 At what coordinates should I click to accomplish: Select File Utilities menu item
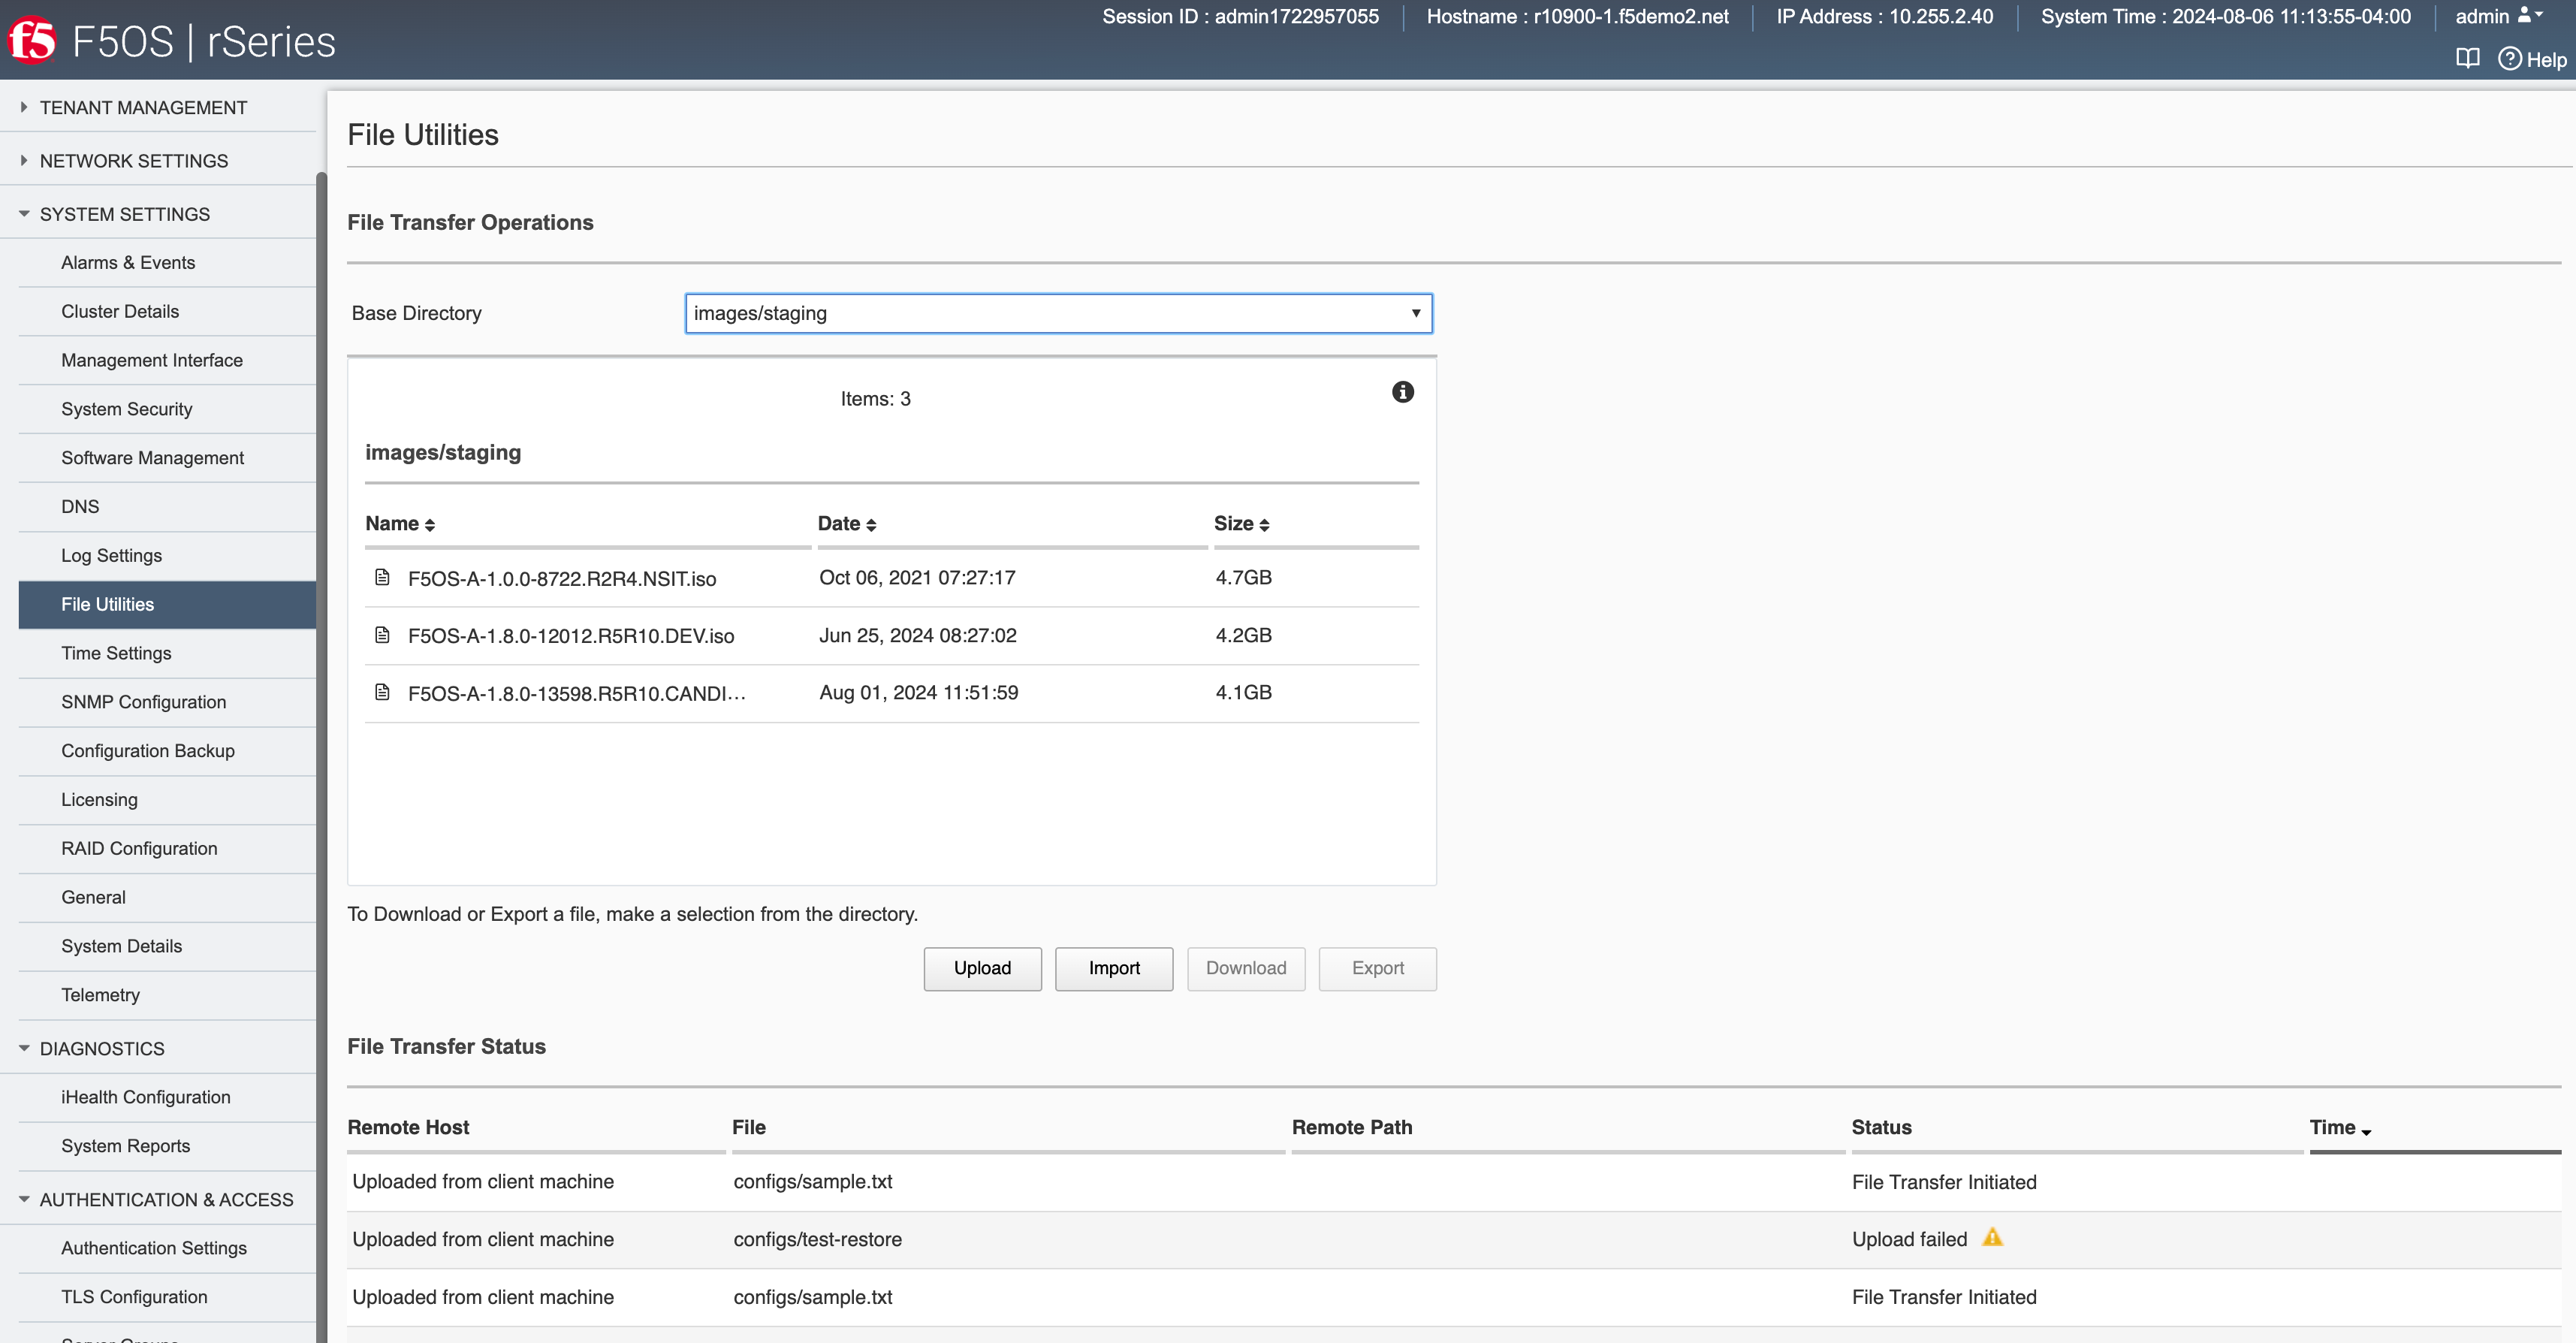click(x=167, y=604)
